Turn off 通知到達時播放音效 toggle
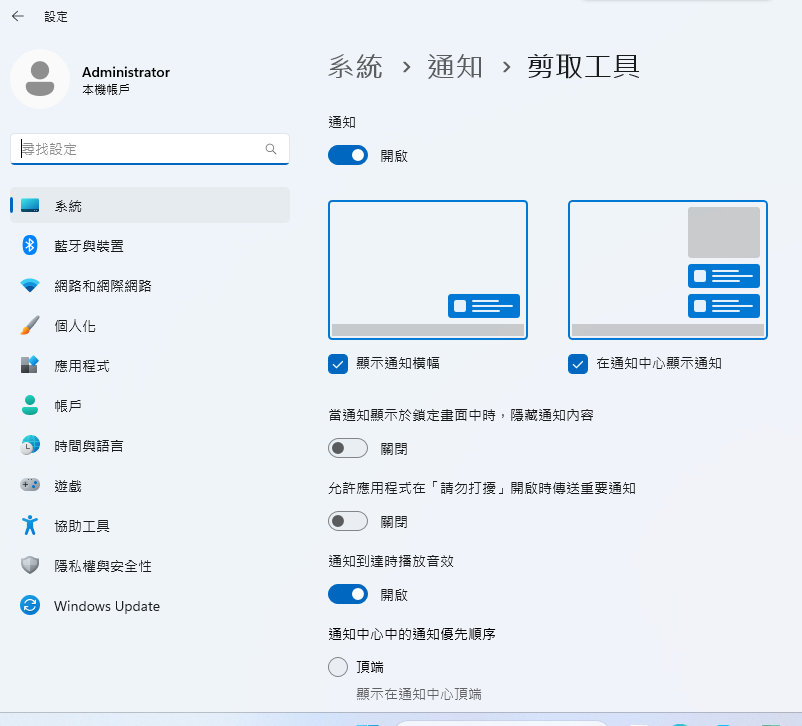 348,595
